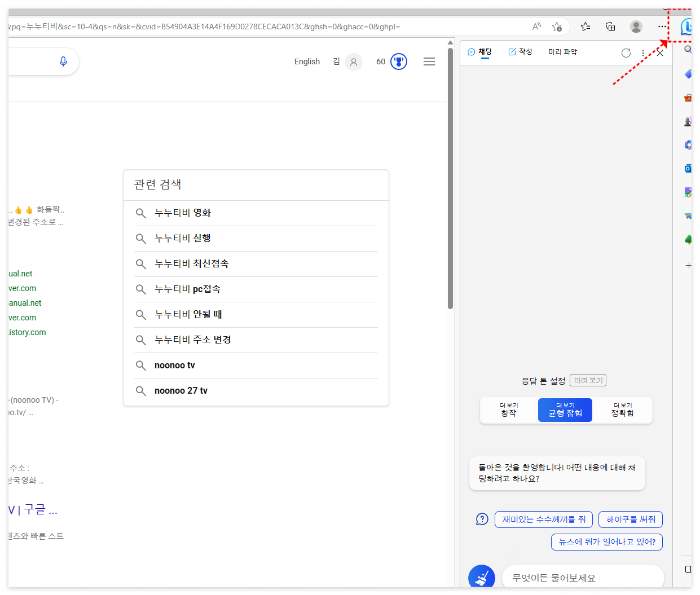Close the chat sidebar panel
The image size is (700, 595).
coord(660,53)
